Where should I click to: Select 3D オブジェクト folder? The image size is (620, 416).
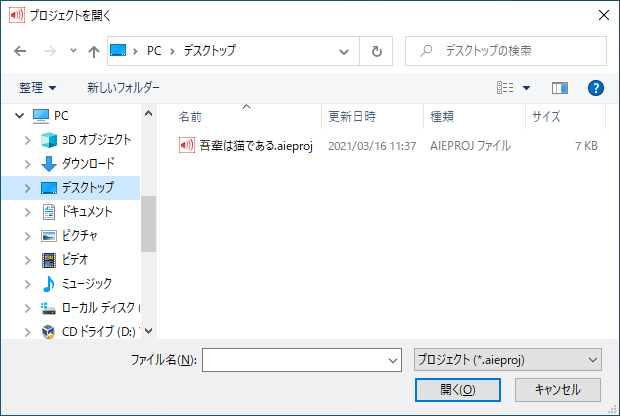[96, 140]
